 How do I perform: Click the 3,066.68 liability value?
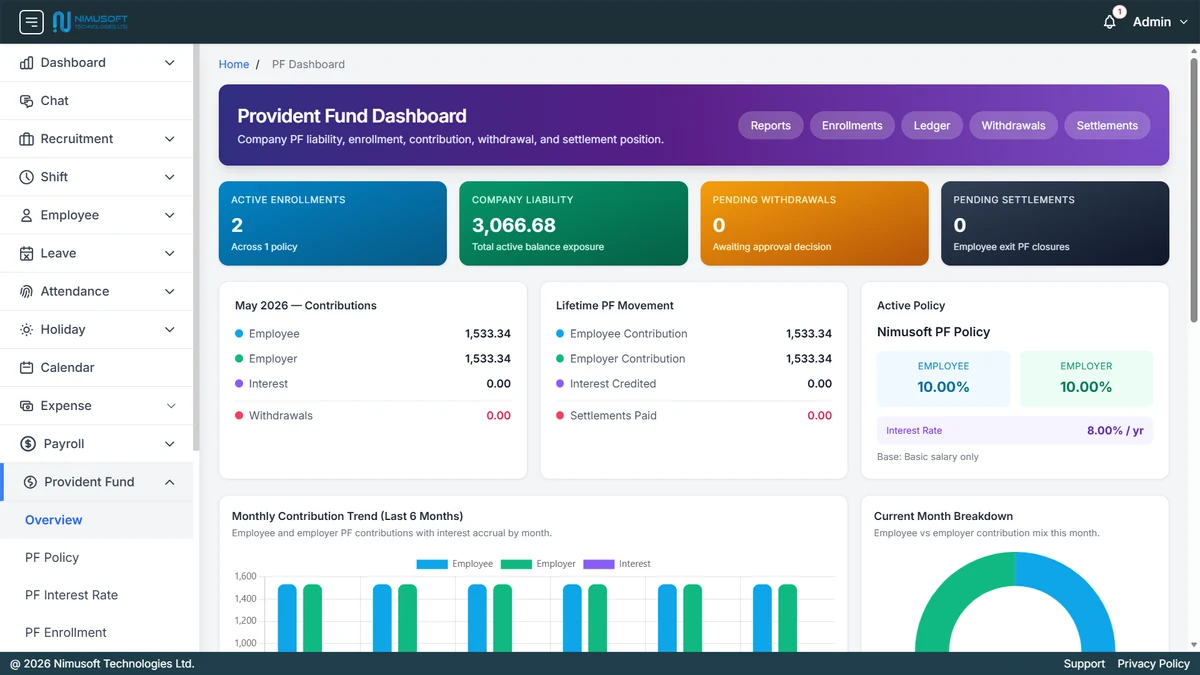(x=514, y=225)
